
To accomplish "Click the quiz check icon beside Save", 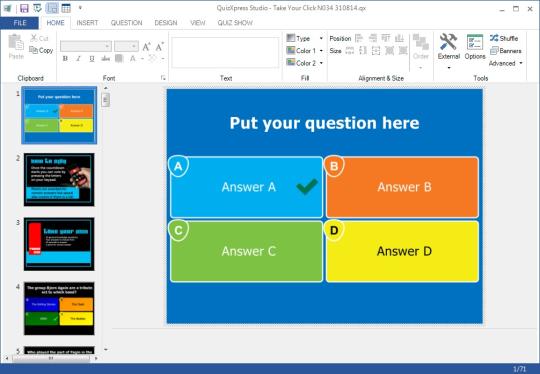I will coord(38,8).
